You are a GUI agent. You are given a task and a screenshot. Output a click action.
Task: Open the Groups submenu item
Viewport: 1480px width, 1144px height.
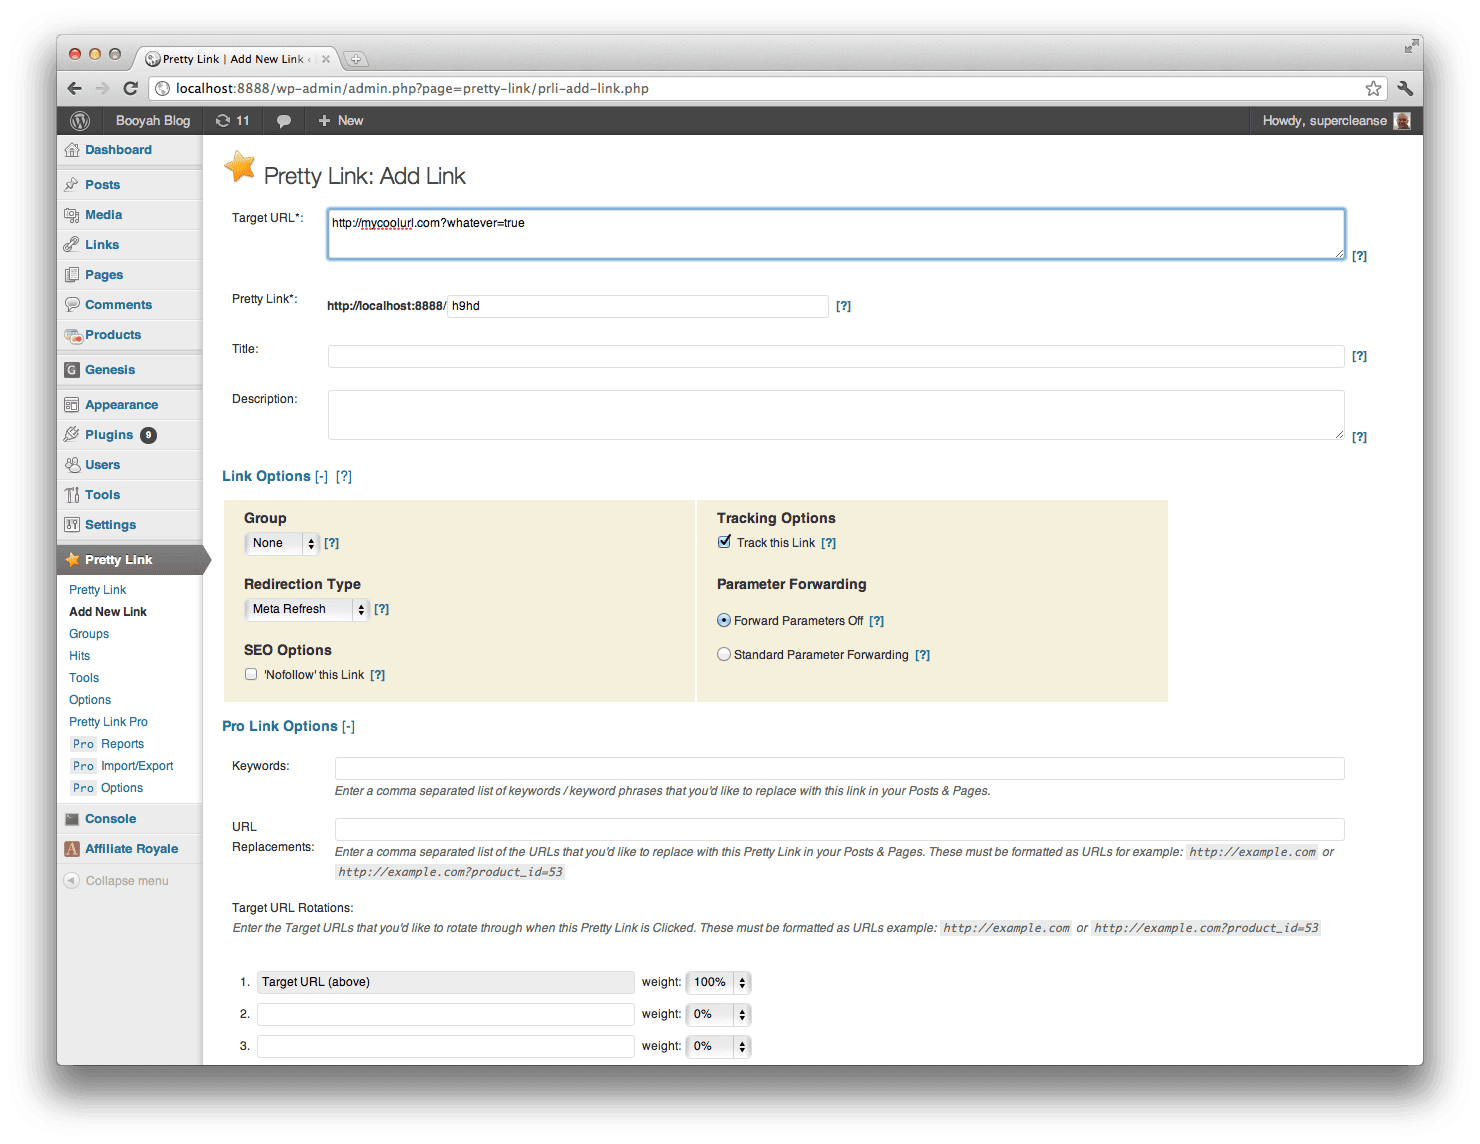pos(89,634)
